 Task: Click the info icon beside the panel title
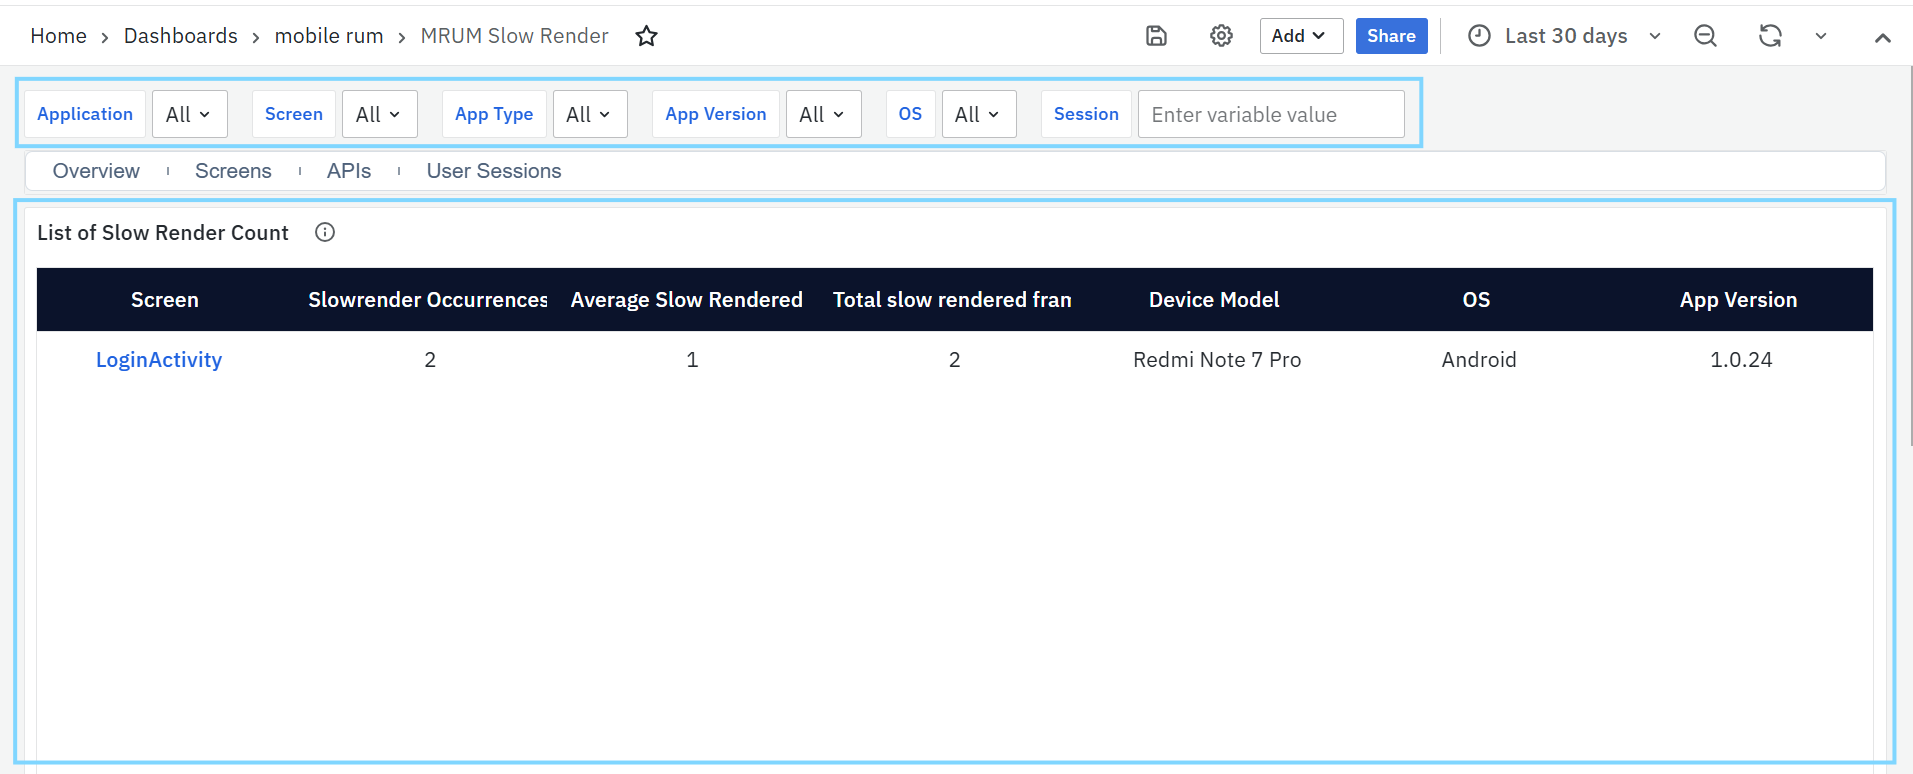pos(325,232)
